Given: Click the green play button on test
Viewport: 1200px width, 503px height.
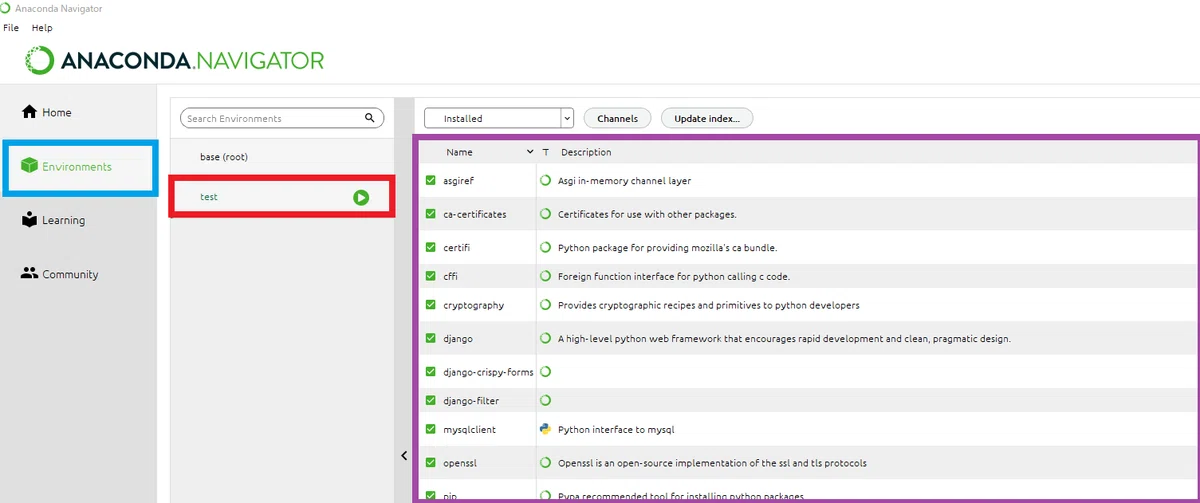Looking at the screenshot, I should coord(361,198).
